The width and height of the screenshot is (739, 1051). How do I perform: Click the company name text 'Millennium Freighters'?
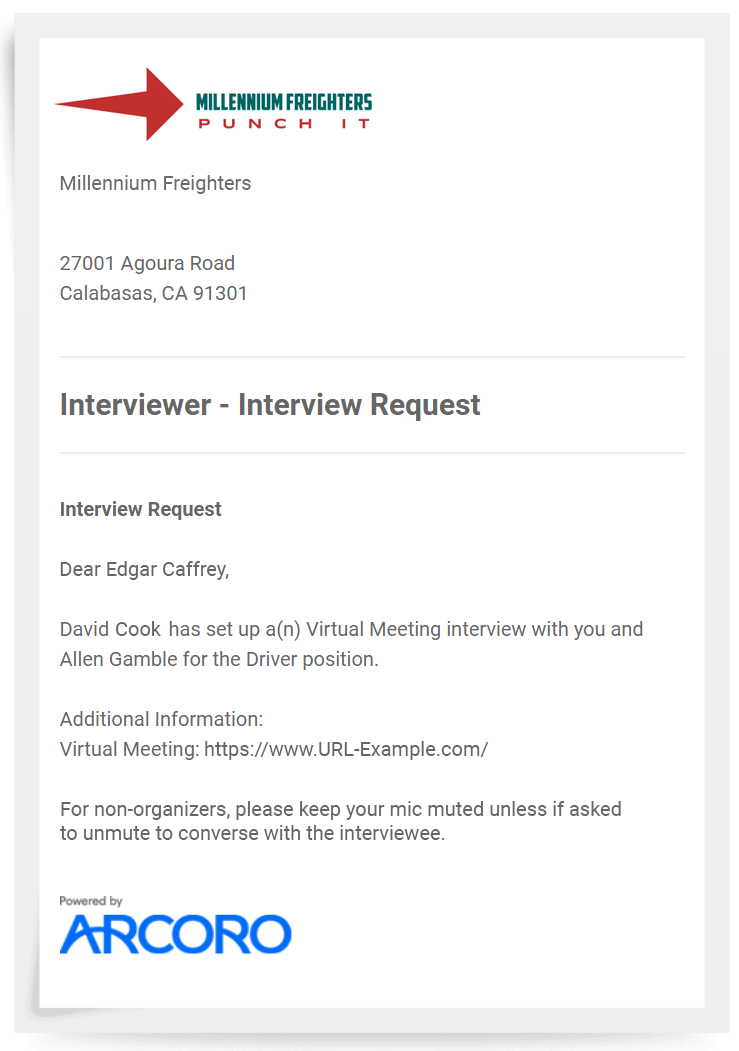coord(155,183)
